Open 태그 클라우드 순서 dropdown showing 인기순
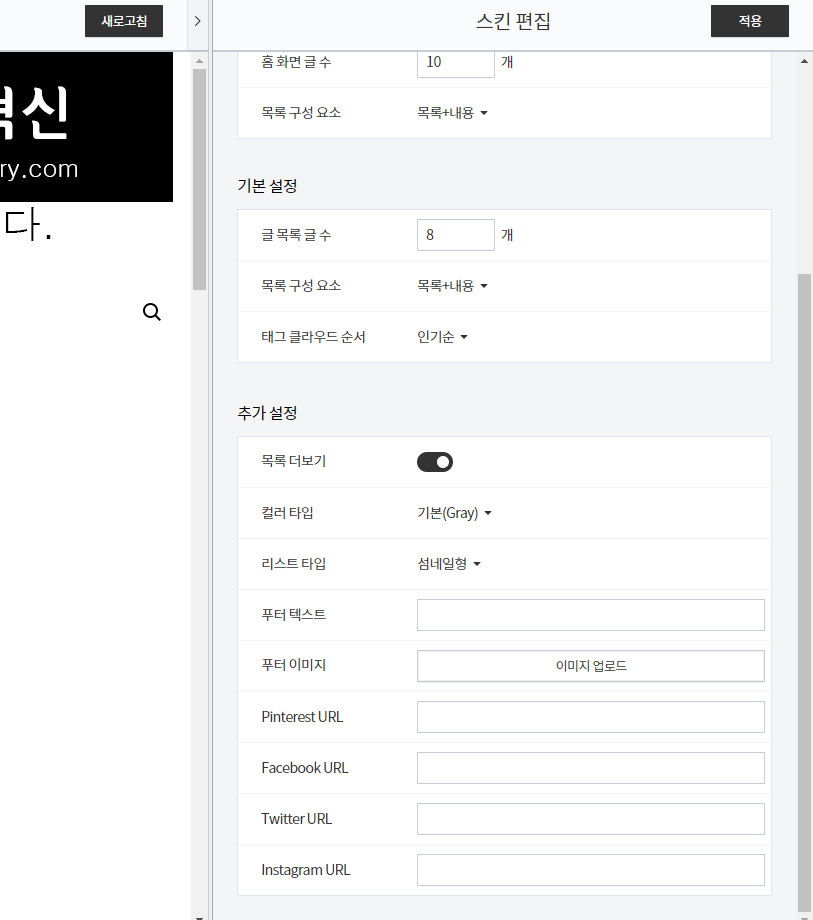813x920 pixels. tap(442, 337)
